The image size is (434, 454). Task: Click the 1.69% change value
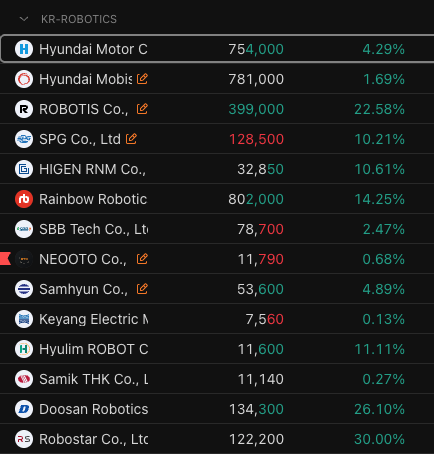[x=384, y=79]
